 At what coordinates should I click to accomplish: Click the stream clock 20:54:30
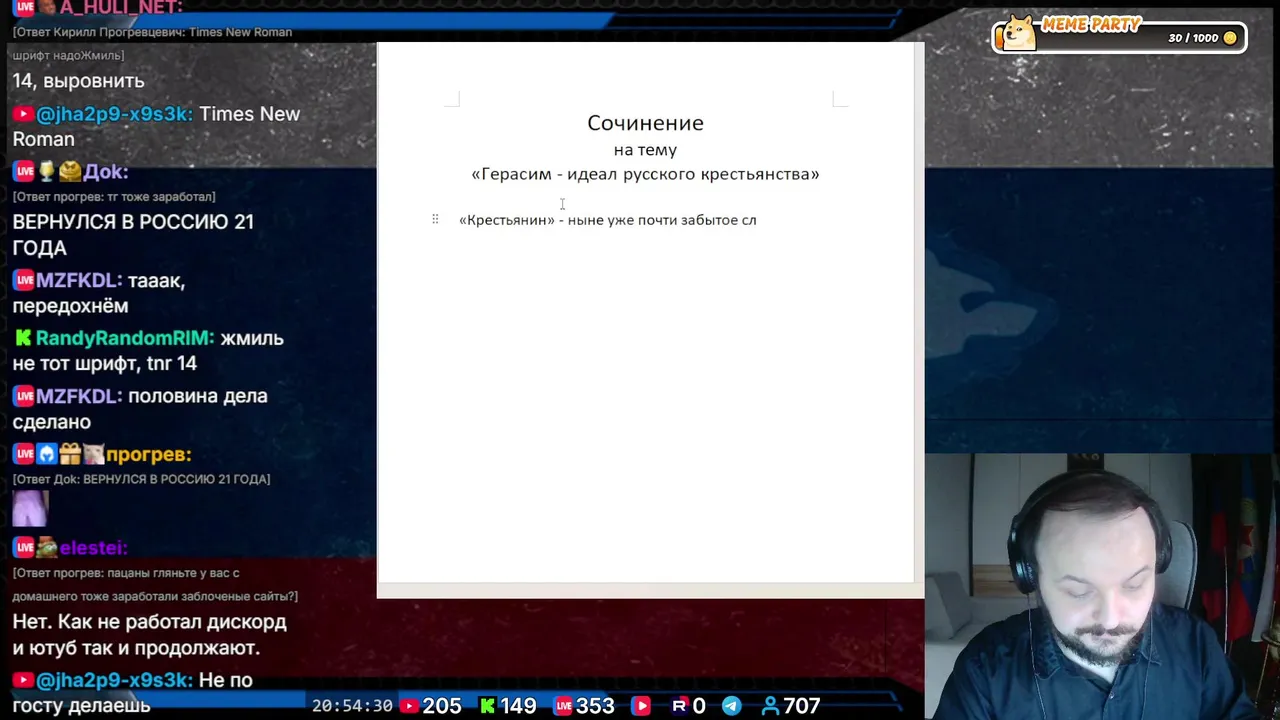pos(352,706)
